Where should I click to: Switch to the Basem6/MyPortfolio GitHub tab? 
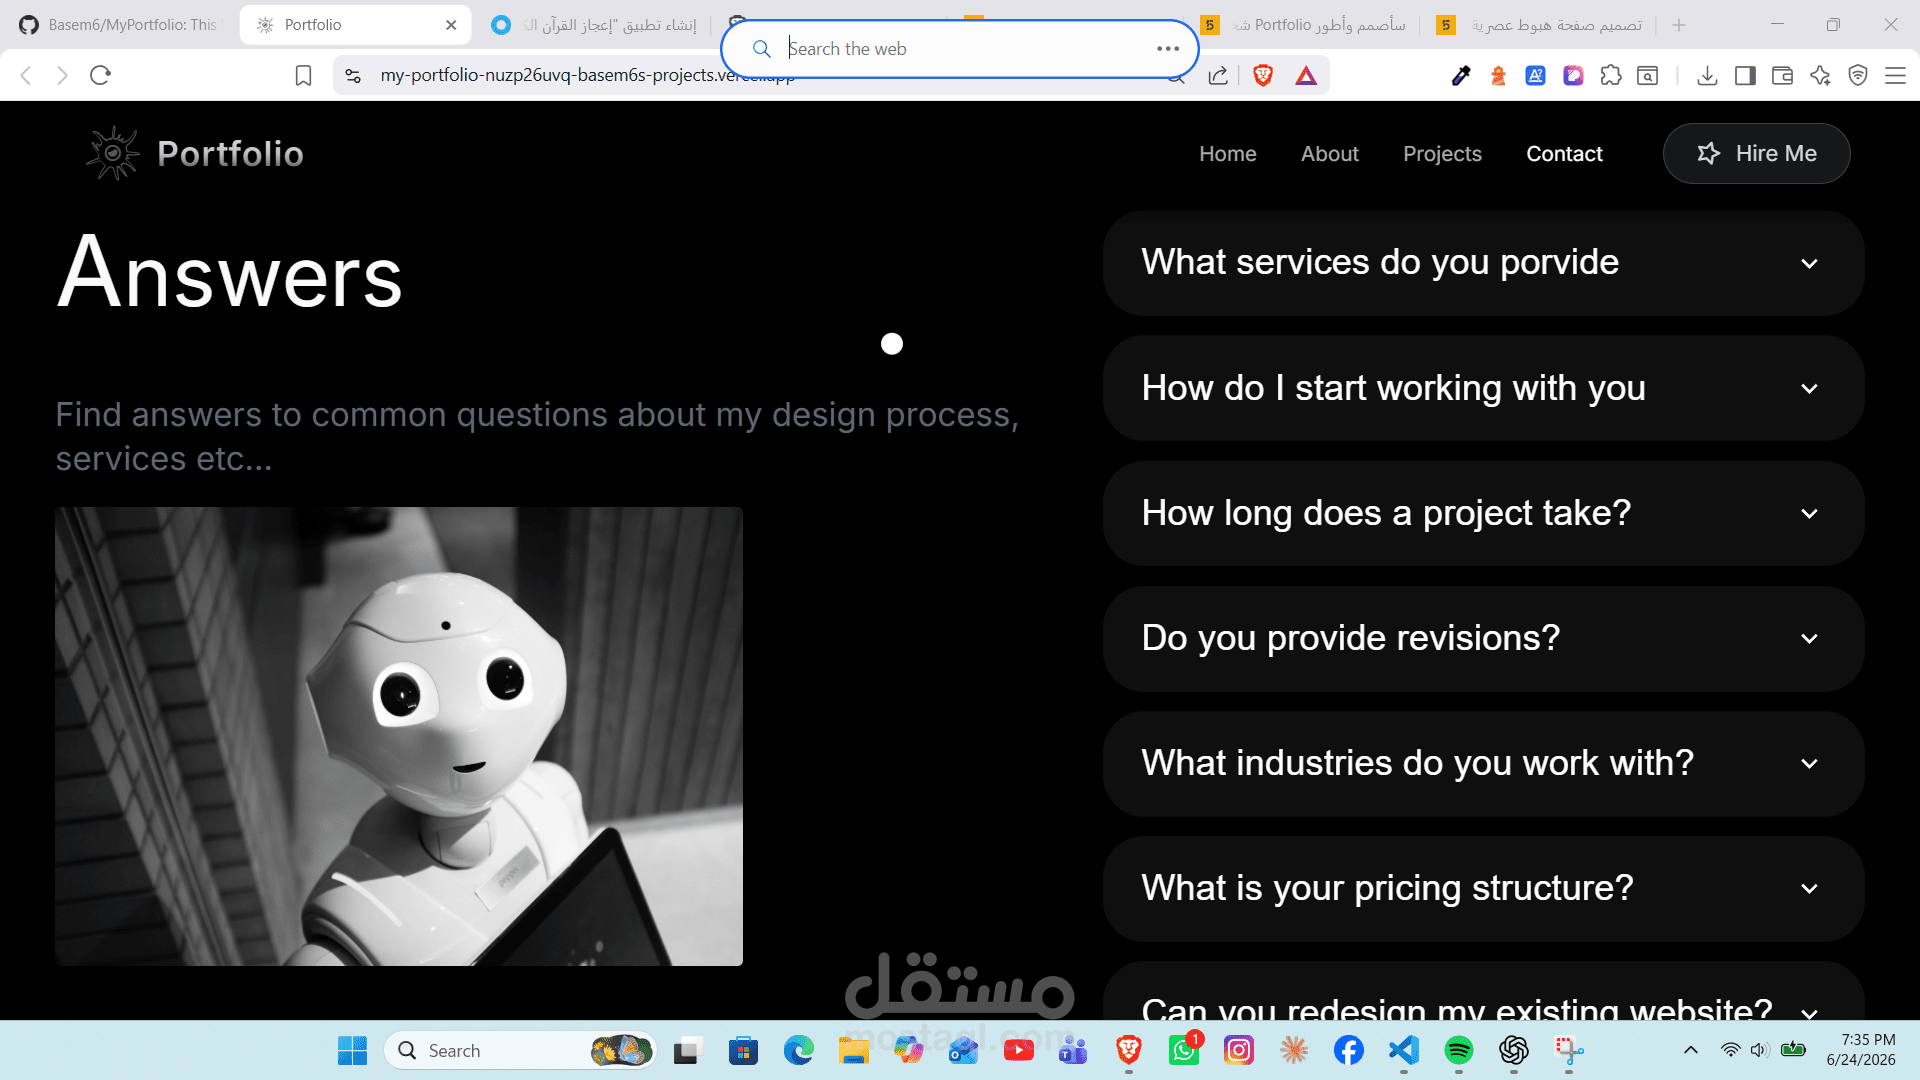click(120, 25)
